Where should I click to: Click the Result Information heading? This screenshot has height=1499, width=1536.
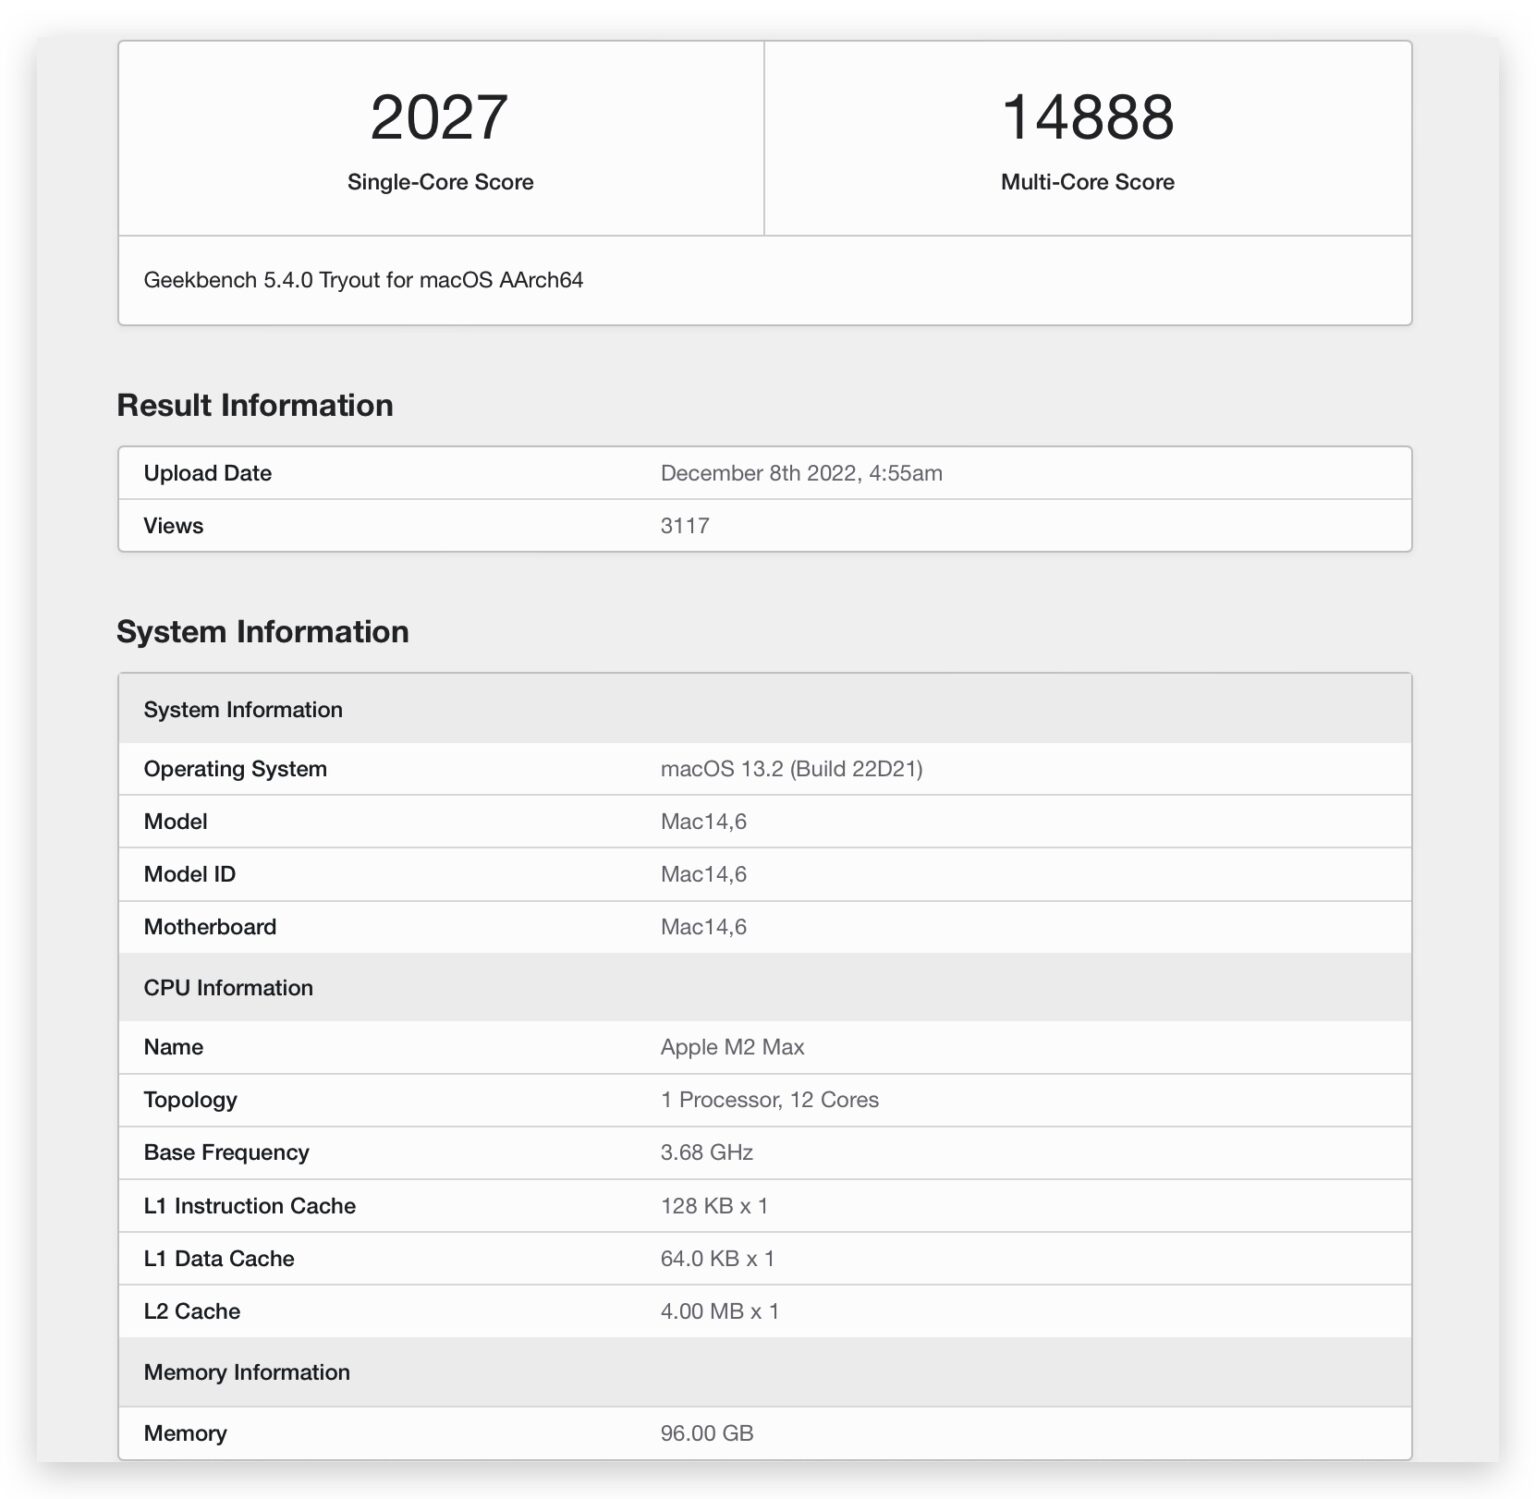[x=255, y=405]
